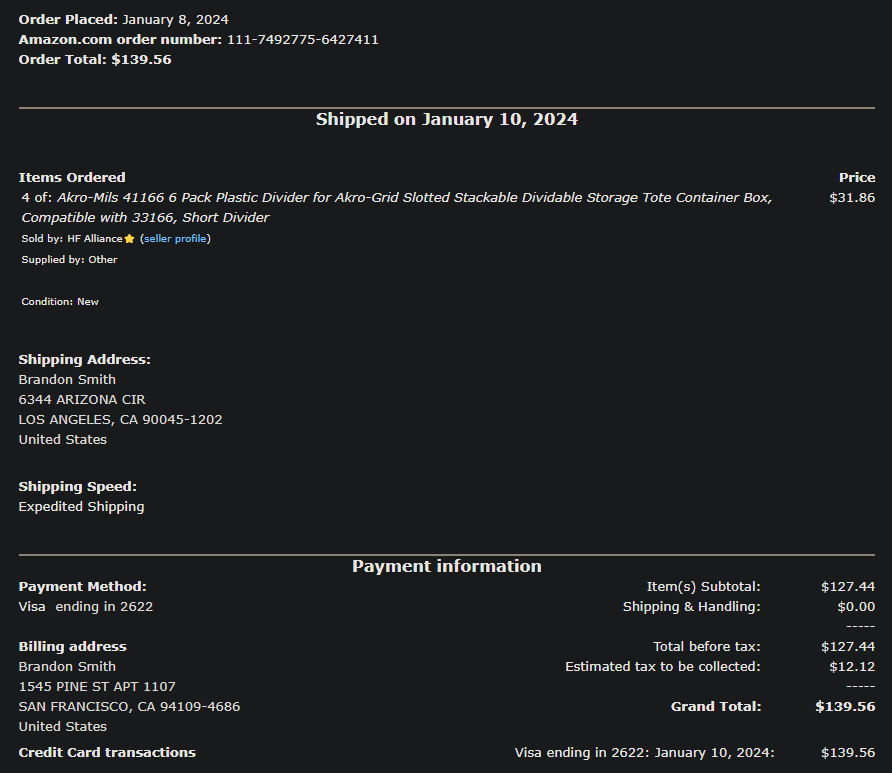
Task: Click the item price $31.86
Action: click(852, 198)
